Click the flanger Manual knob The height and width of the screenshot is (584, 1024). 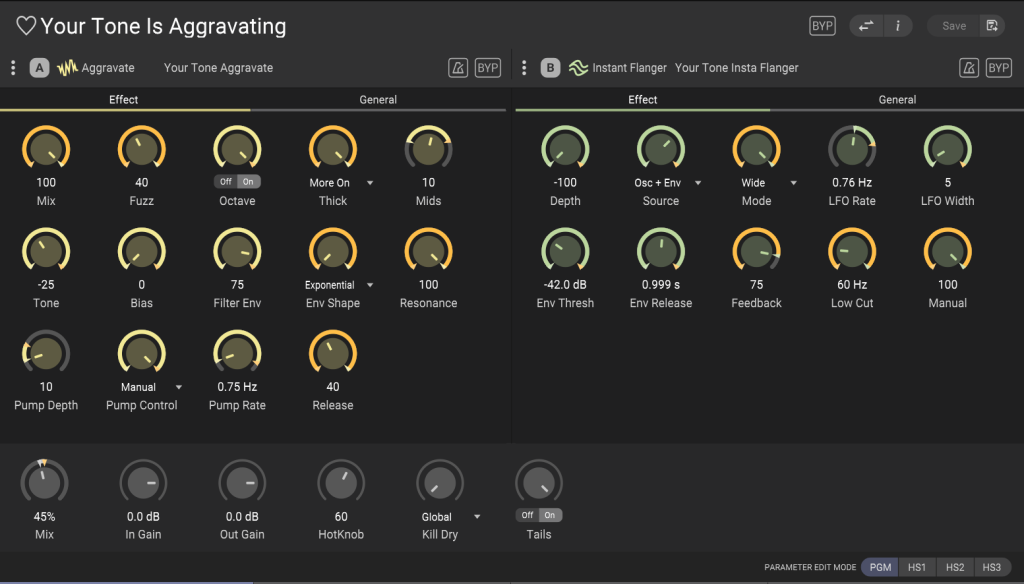(948, 251)
